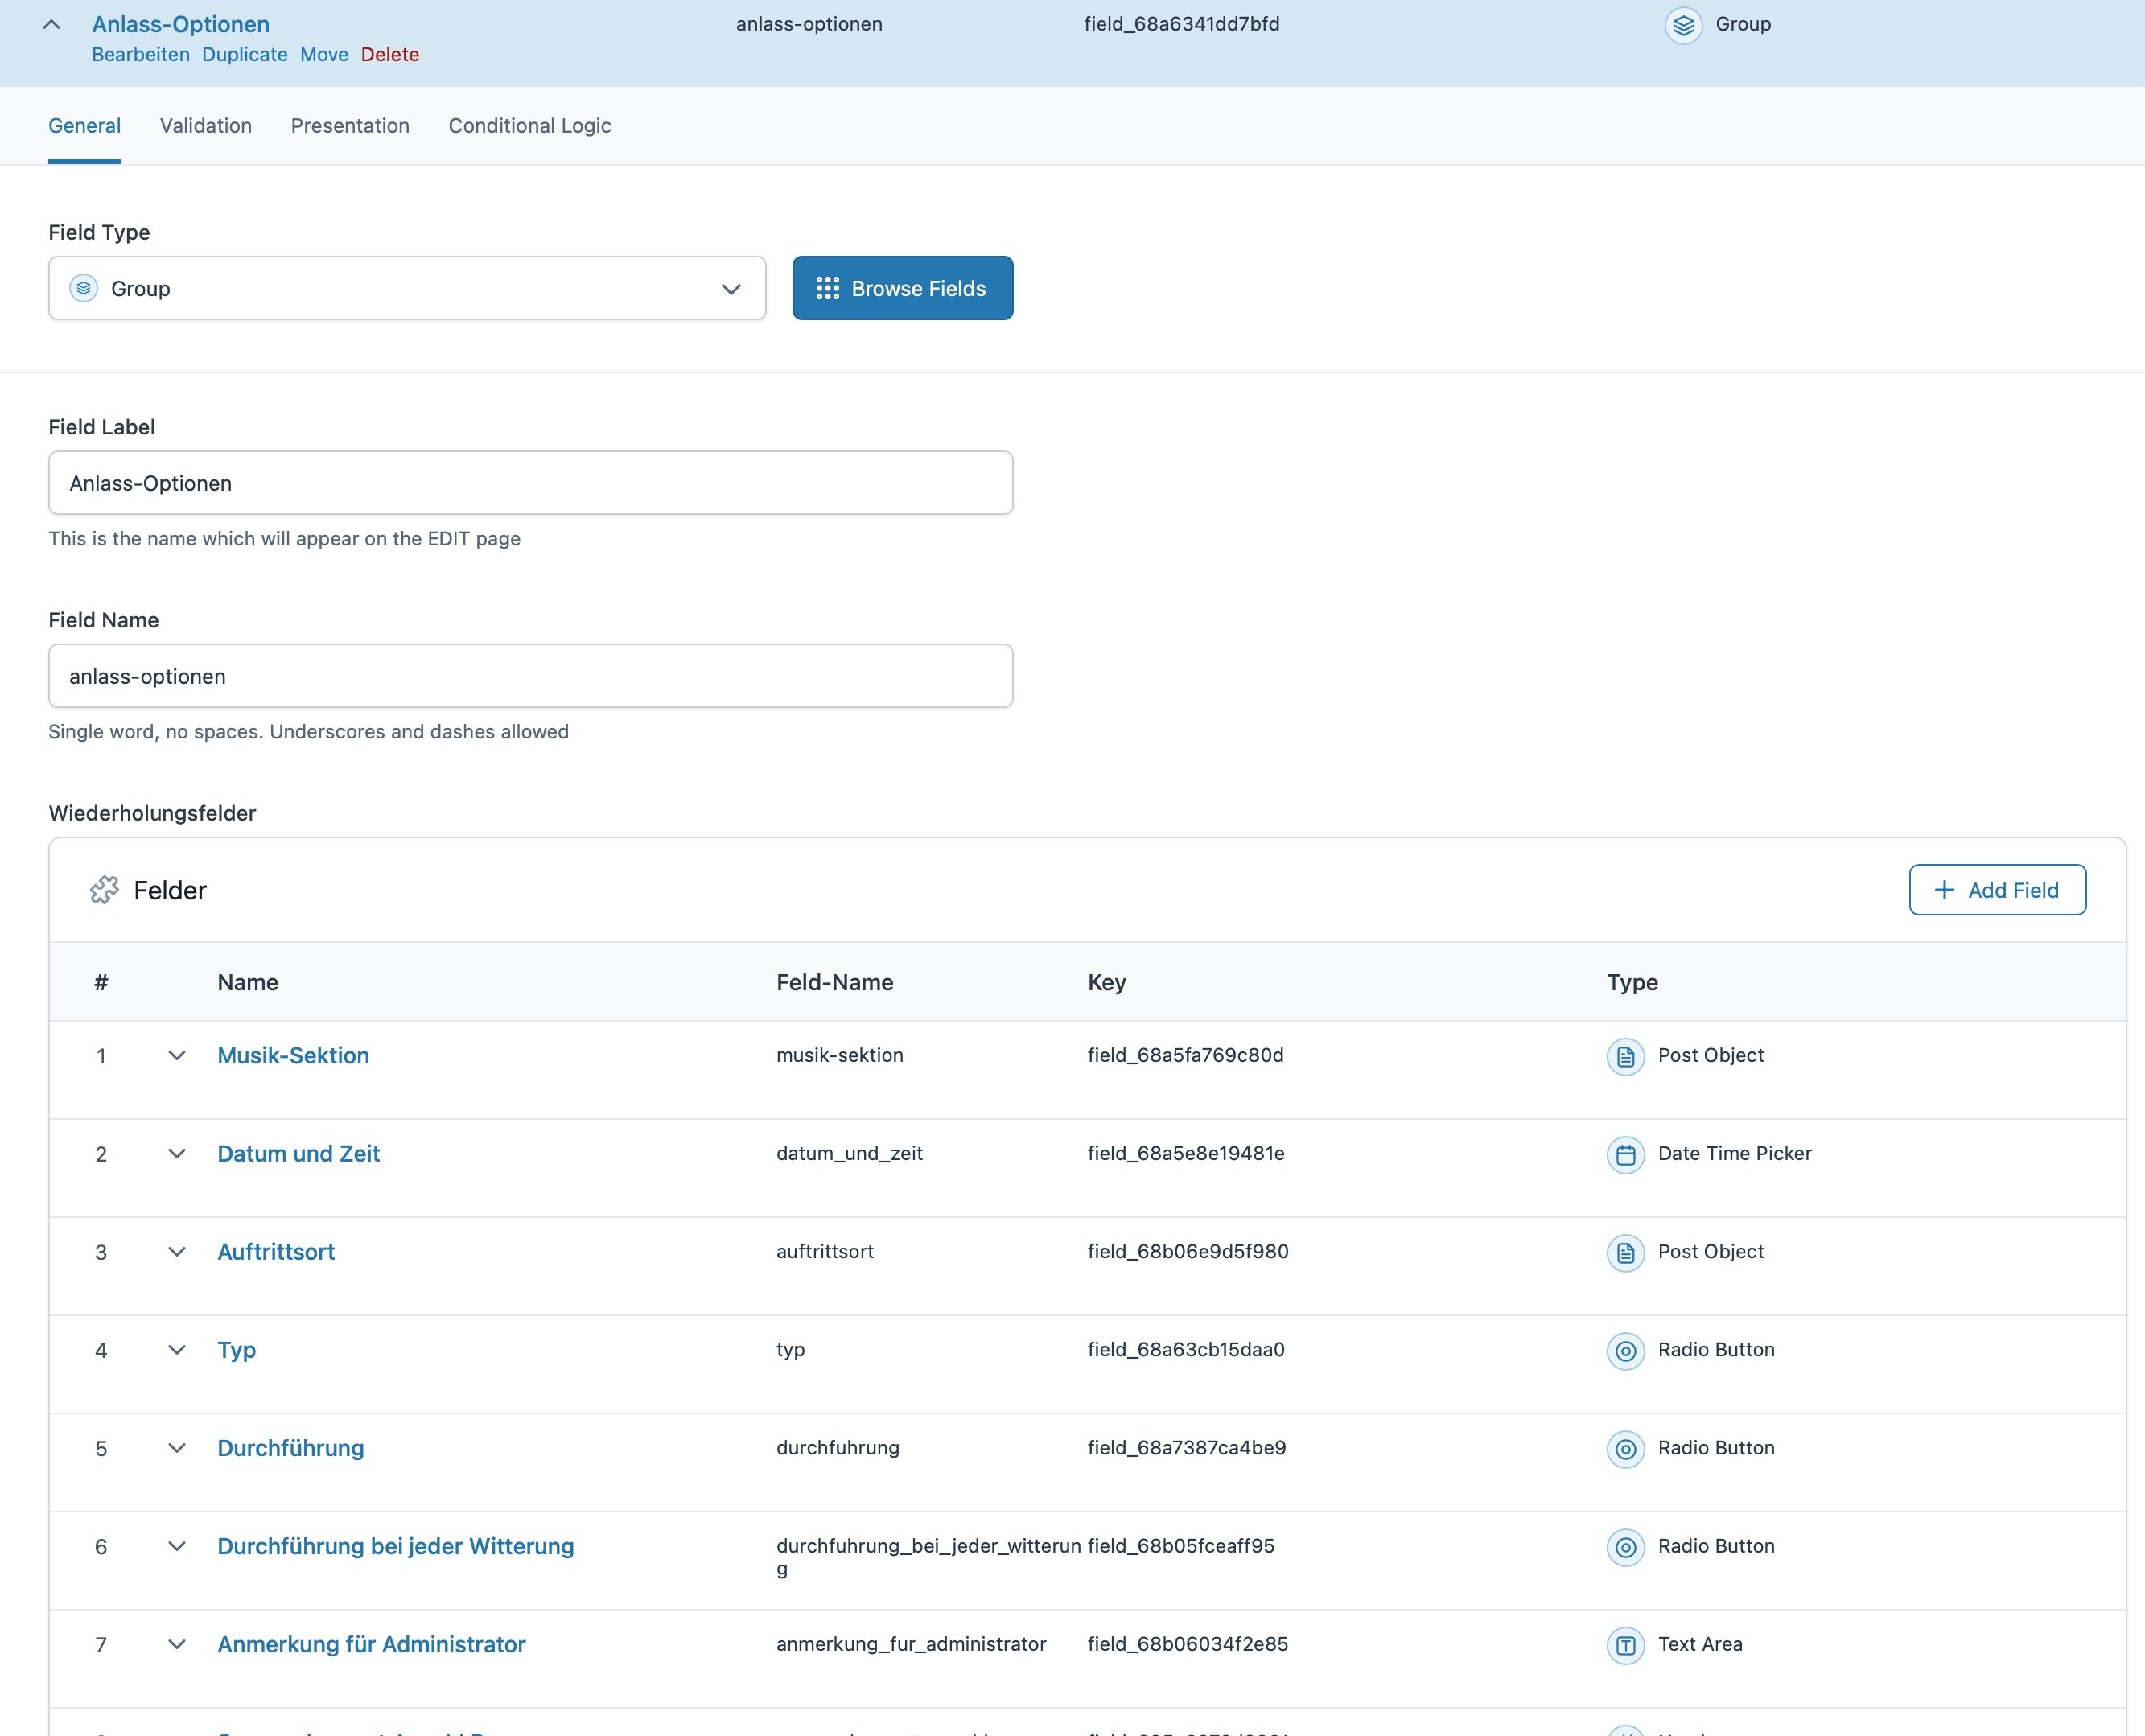
Task: Open the Field Type dropdown showing Group
Action: [x=407, y=289]
